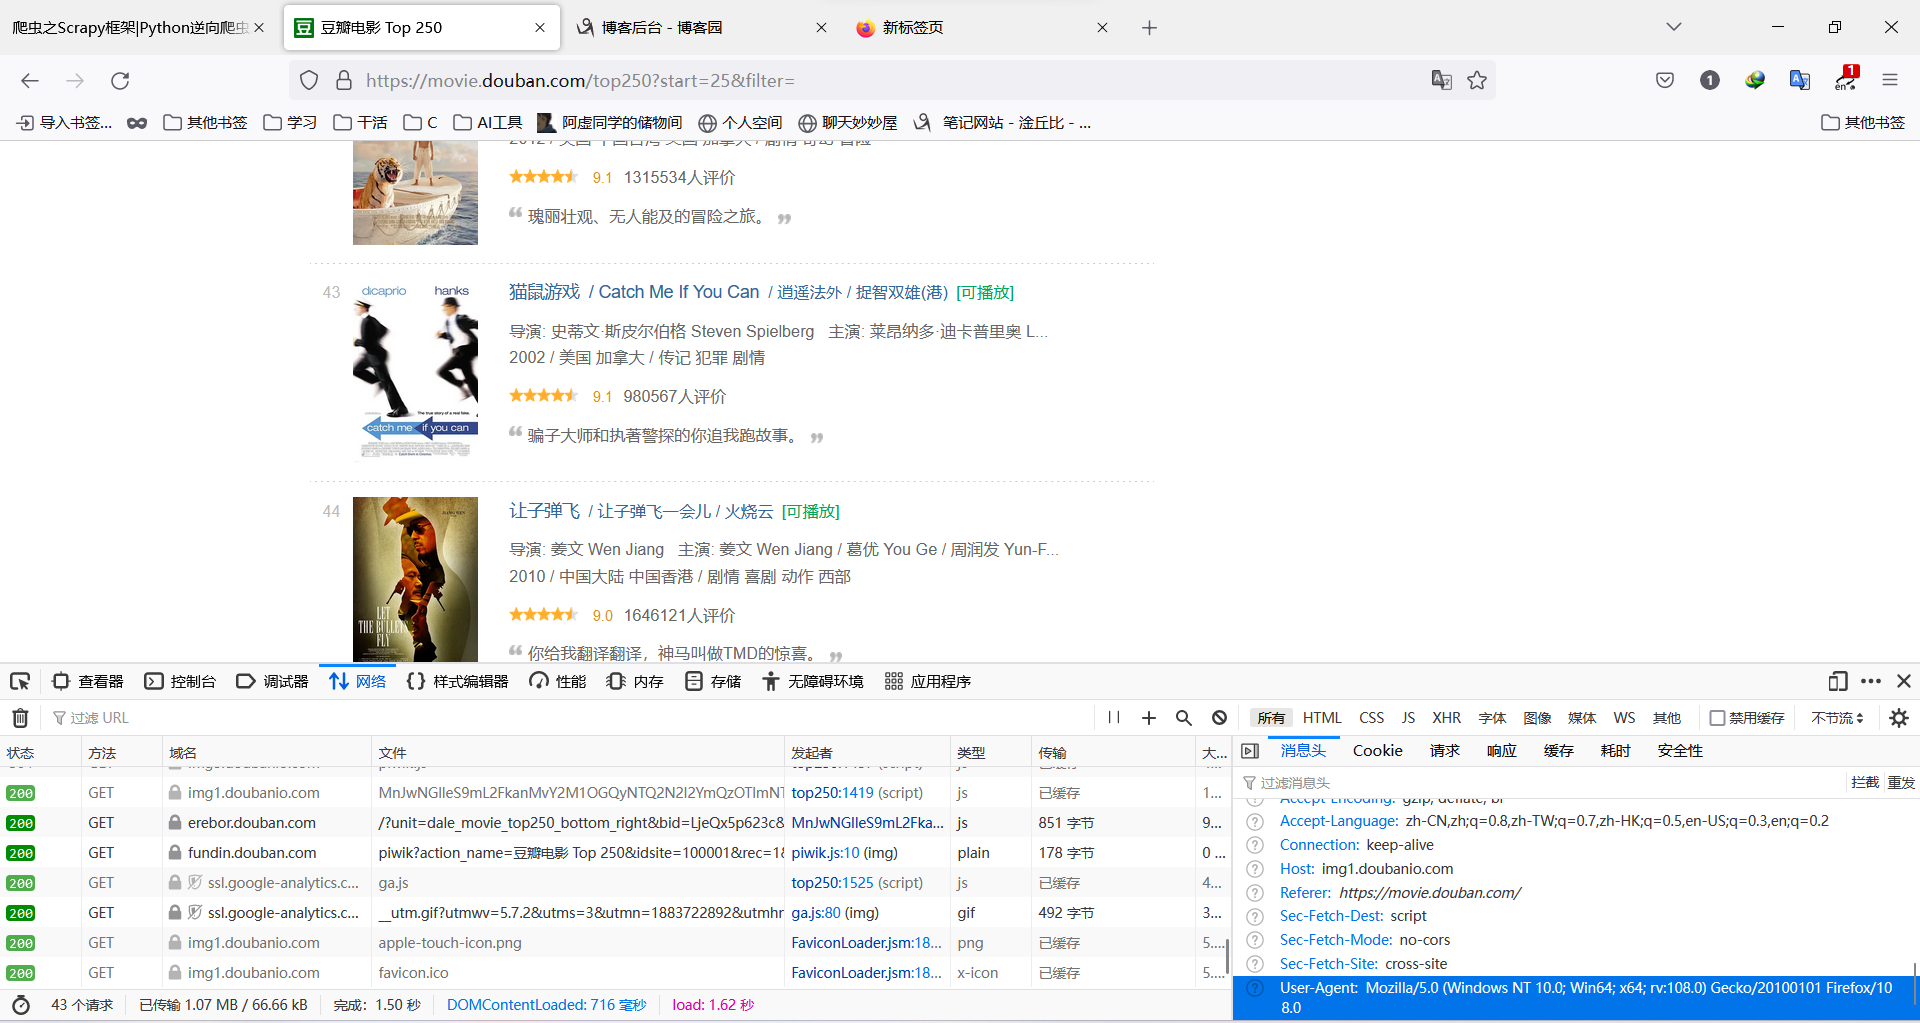The height and width of the screenshot is (1023, 1920).
Task: Activate the element picker in DevTools
Action: [20, 681]
